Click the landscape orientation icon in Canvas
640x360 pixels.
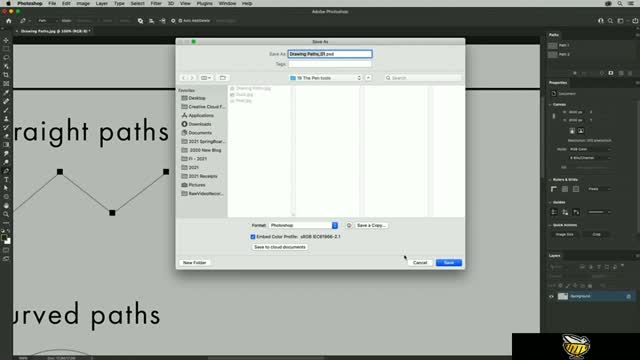pyautogui.click(x=580, y=131)
